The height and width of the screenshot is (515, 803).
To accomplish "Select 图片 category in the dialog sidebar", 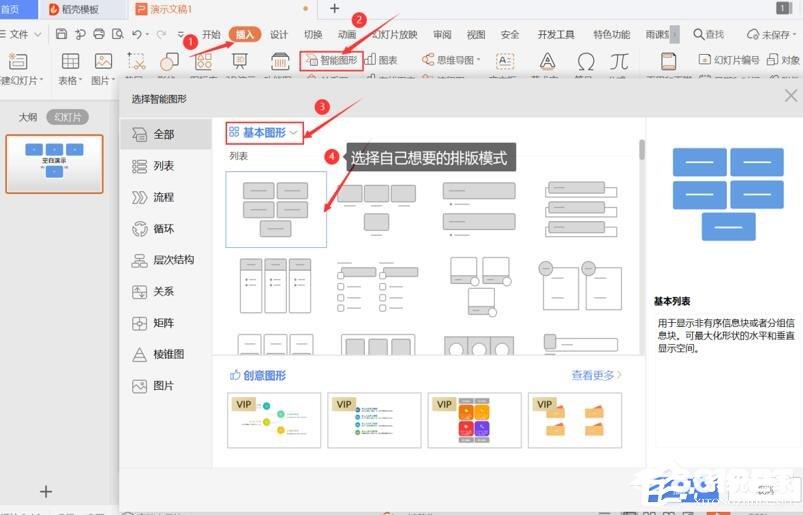I will tap(165, 385).
